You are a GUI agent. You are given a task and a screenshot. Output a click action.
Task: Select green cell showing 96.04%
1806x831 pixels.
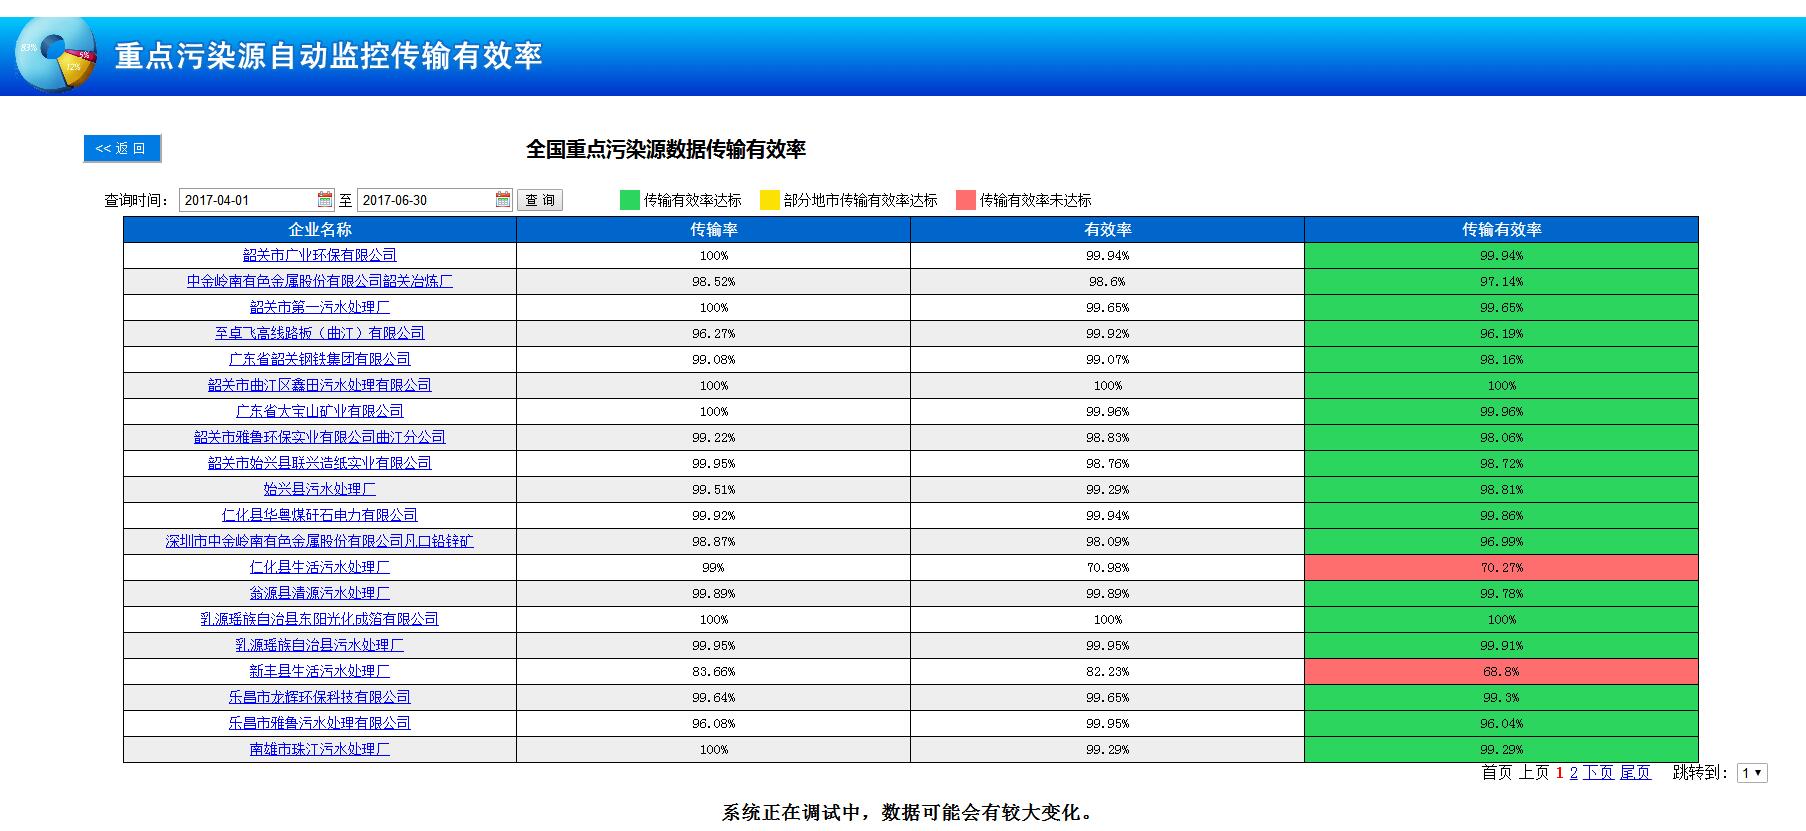(1502, 723)
